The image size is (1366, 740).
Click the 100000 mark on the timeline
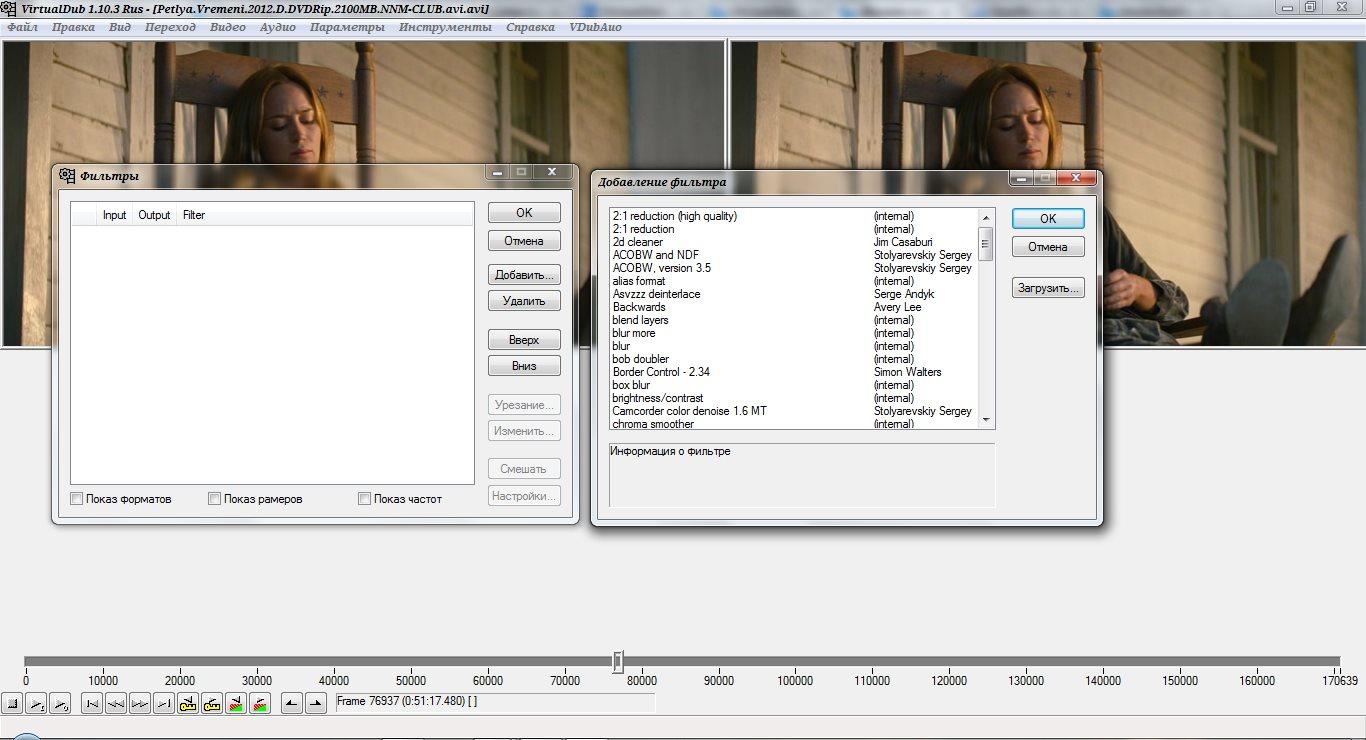pyautogui.click(x=795, y=681)
